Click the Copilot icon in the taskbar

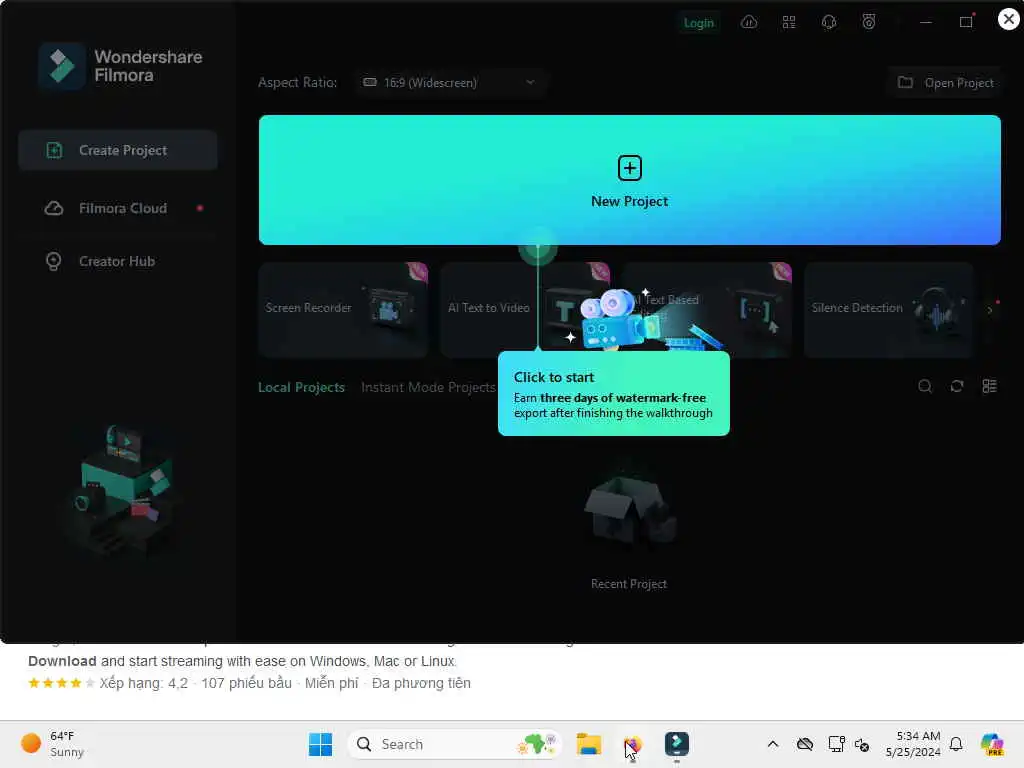click(992, 744)
